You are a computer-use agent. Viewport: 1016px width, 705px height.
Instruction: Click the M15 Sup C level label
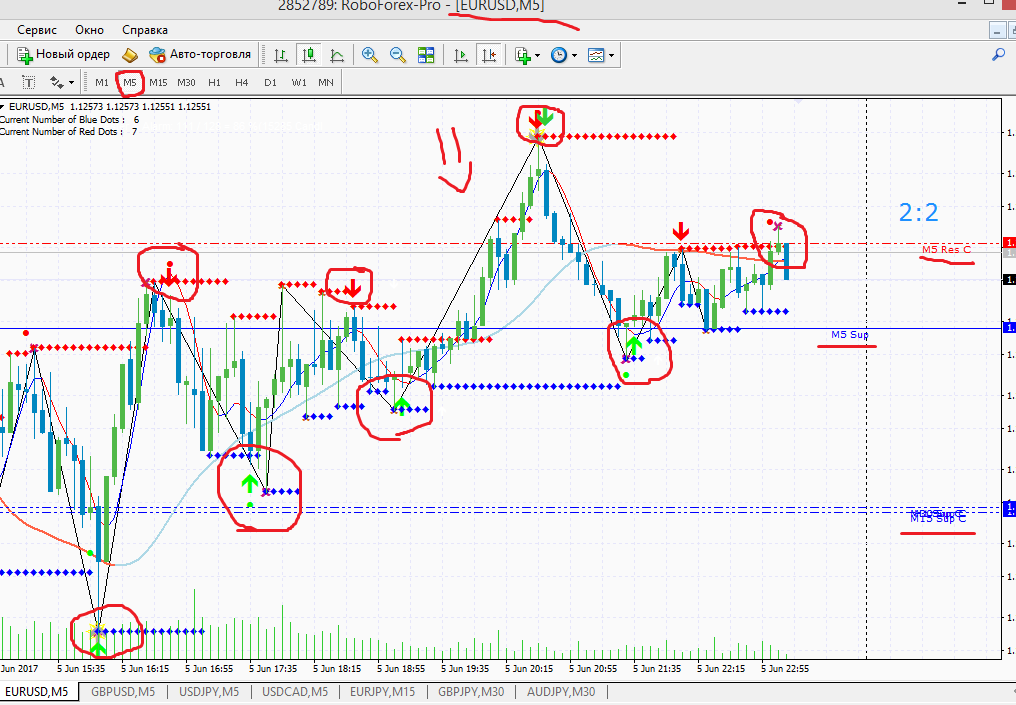[938, 518]
